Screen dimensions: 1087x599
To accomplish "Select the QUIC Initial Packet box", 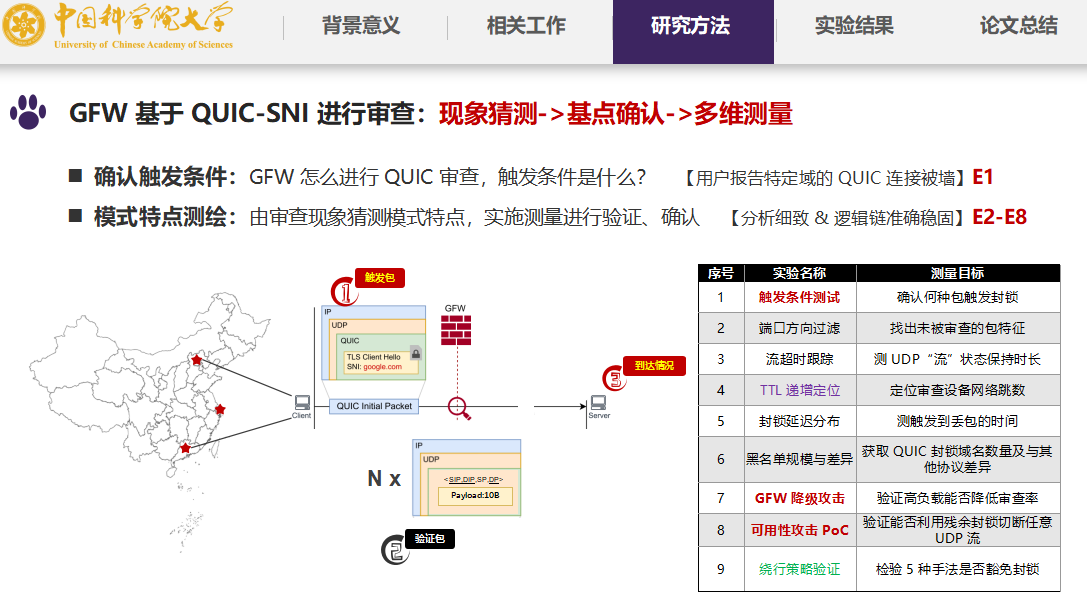I will pos(374,406).
